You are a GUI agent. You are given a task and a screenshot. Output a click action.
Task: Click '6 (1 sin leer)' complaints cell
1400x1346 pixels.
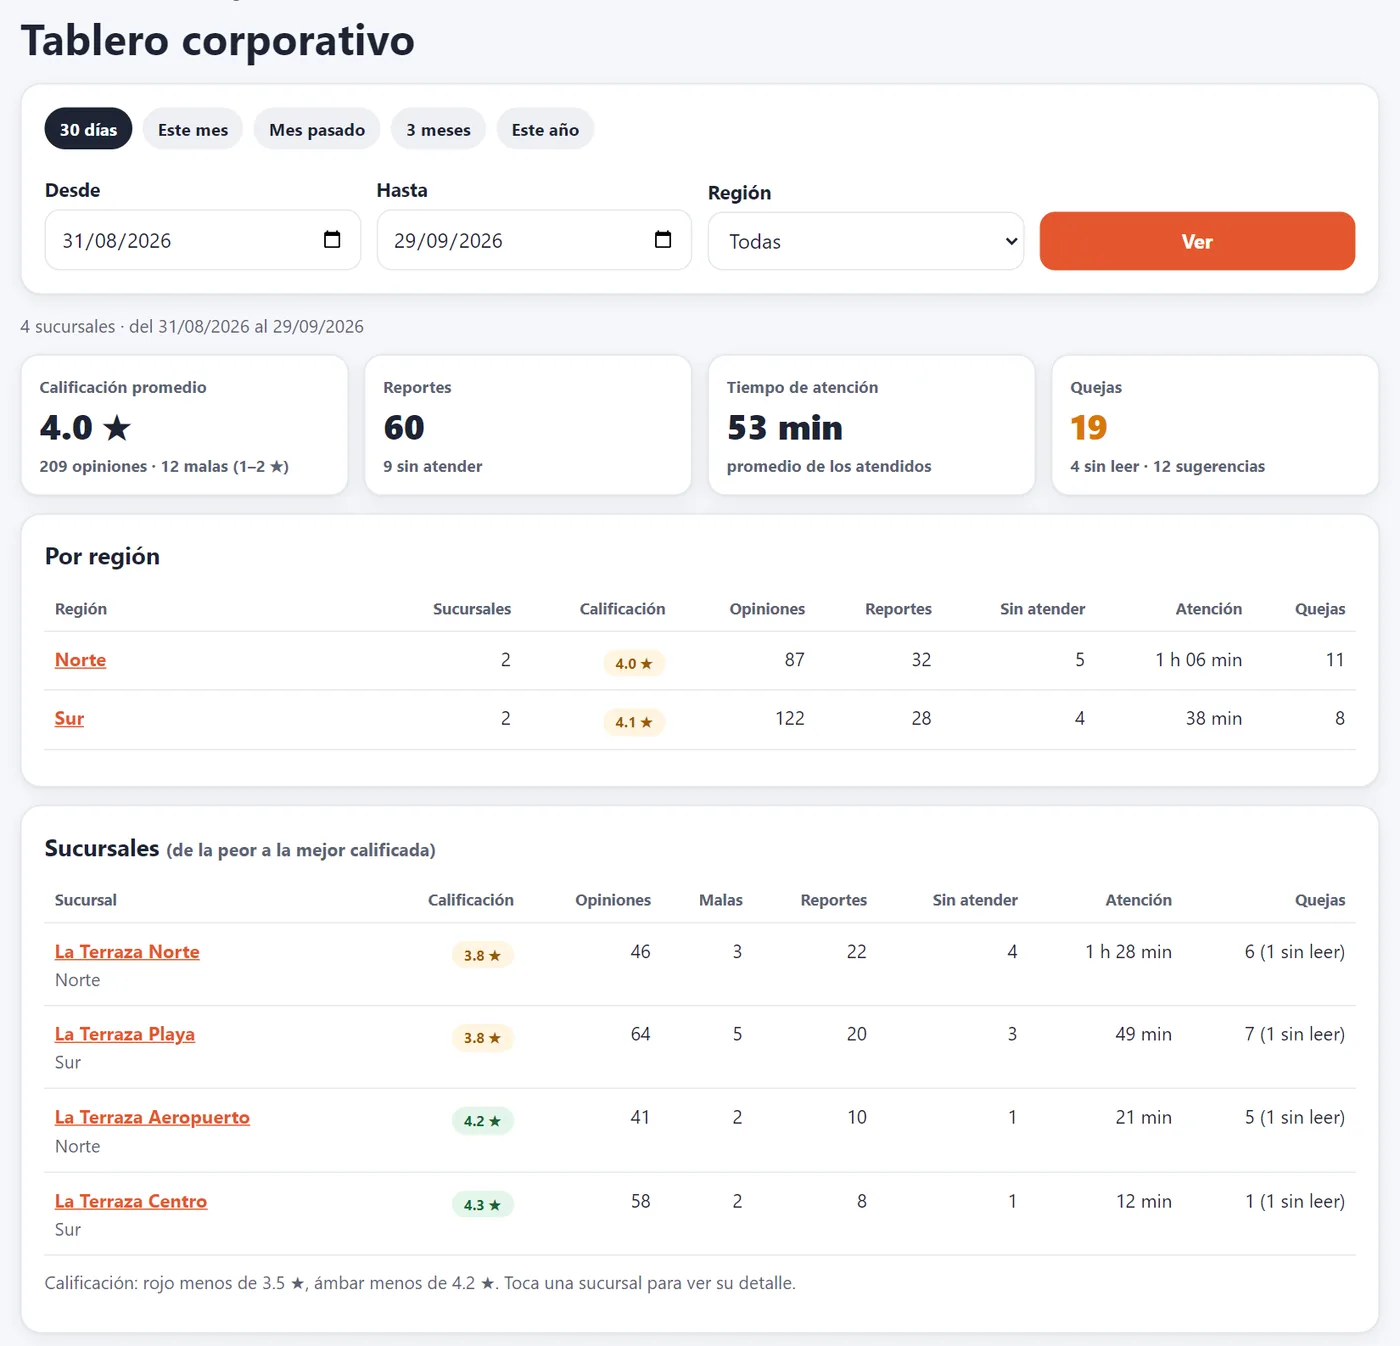[x=1294, y=952]
